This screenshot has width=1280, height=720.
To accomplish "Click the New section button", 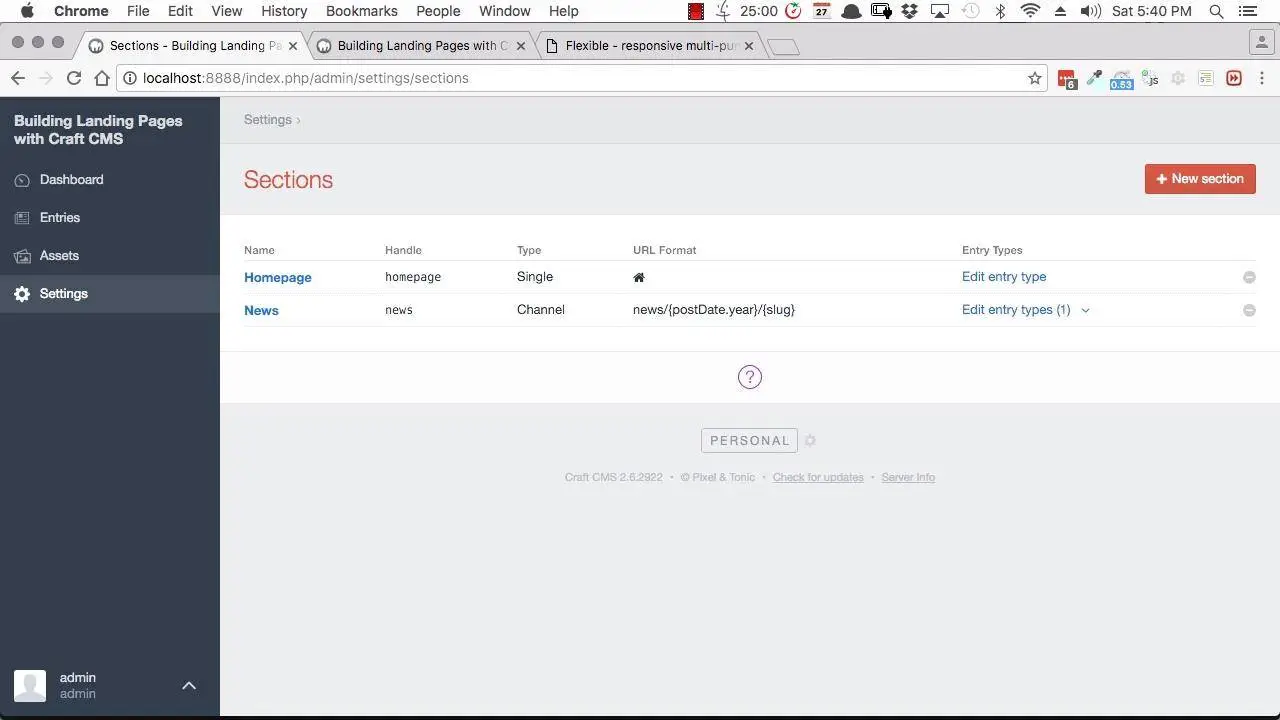I will pos(1200,179).
